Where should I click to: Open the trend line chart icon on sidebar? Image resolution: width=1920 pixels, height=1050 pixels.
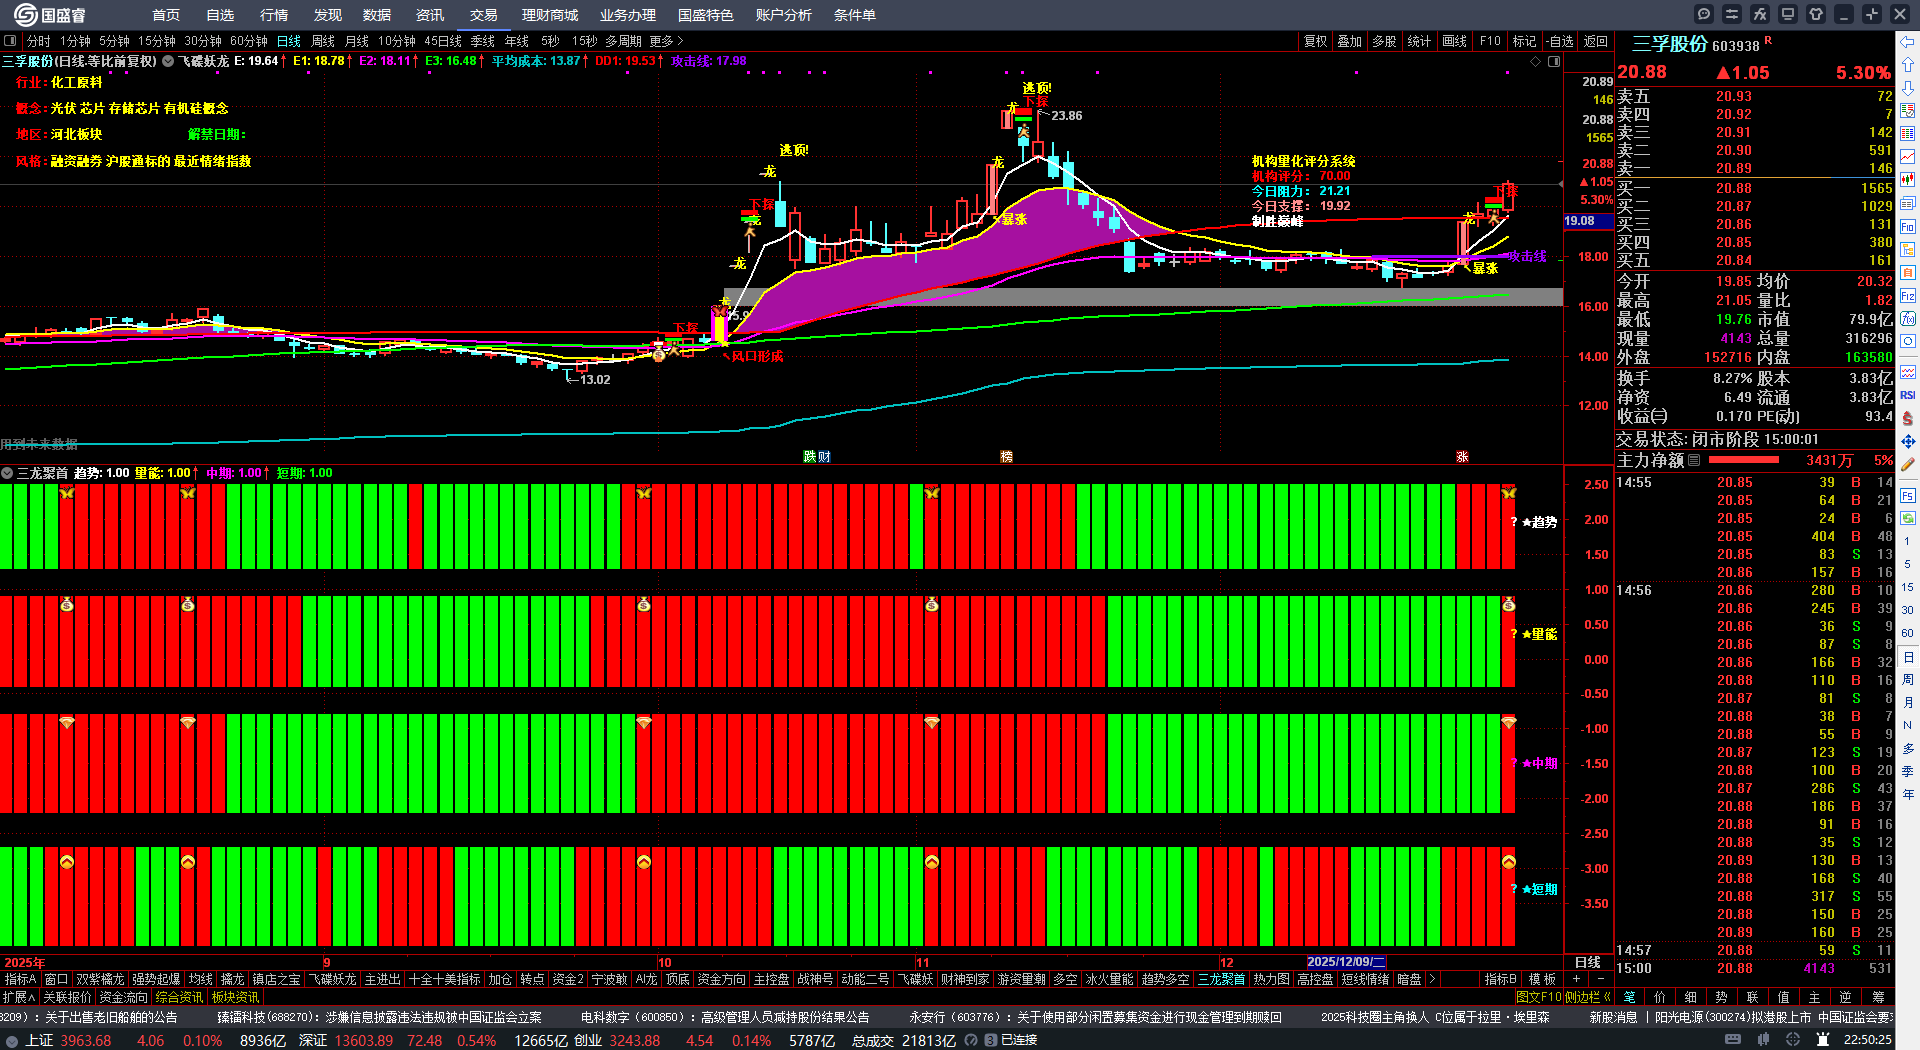[x=1908, y=157]
